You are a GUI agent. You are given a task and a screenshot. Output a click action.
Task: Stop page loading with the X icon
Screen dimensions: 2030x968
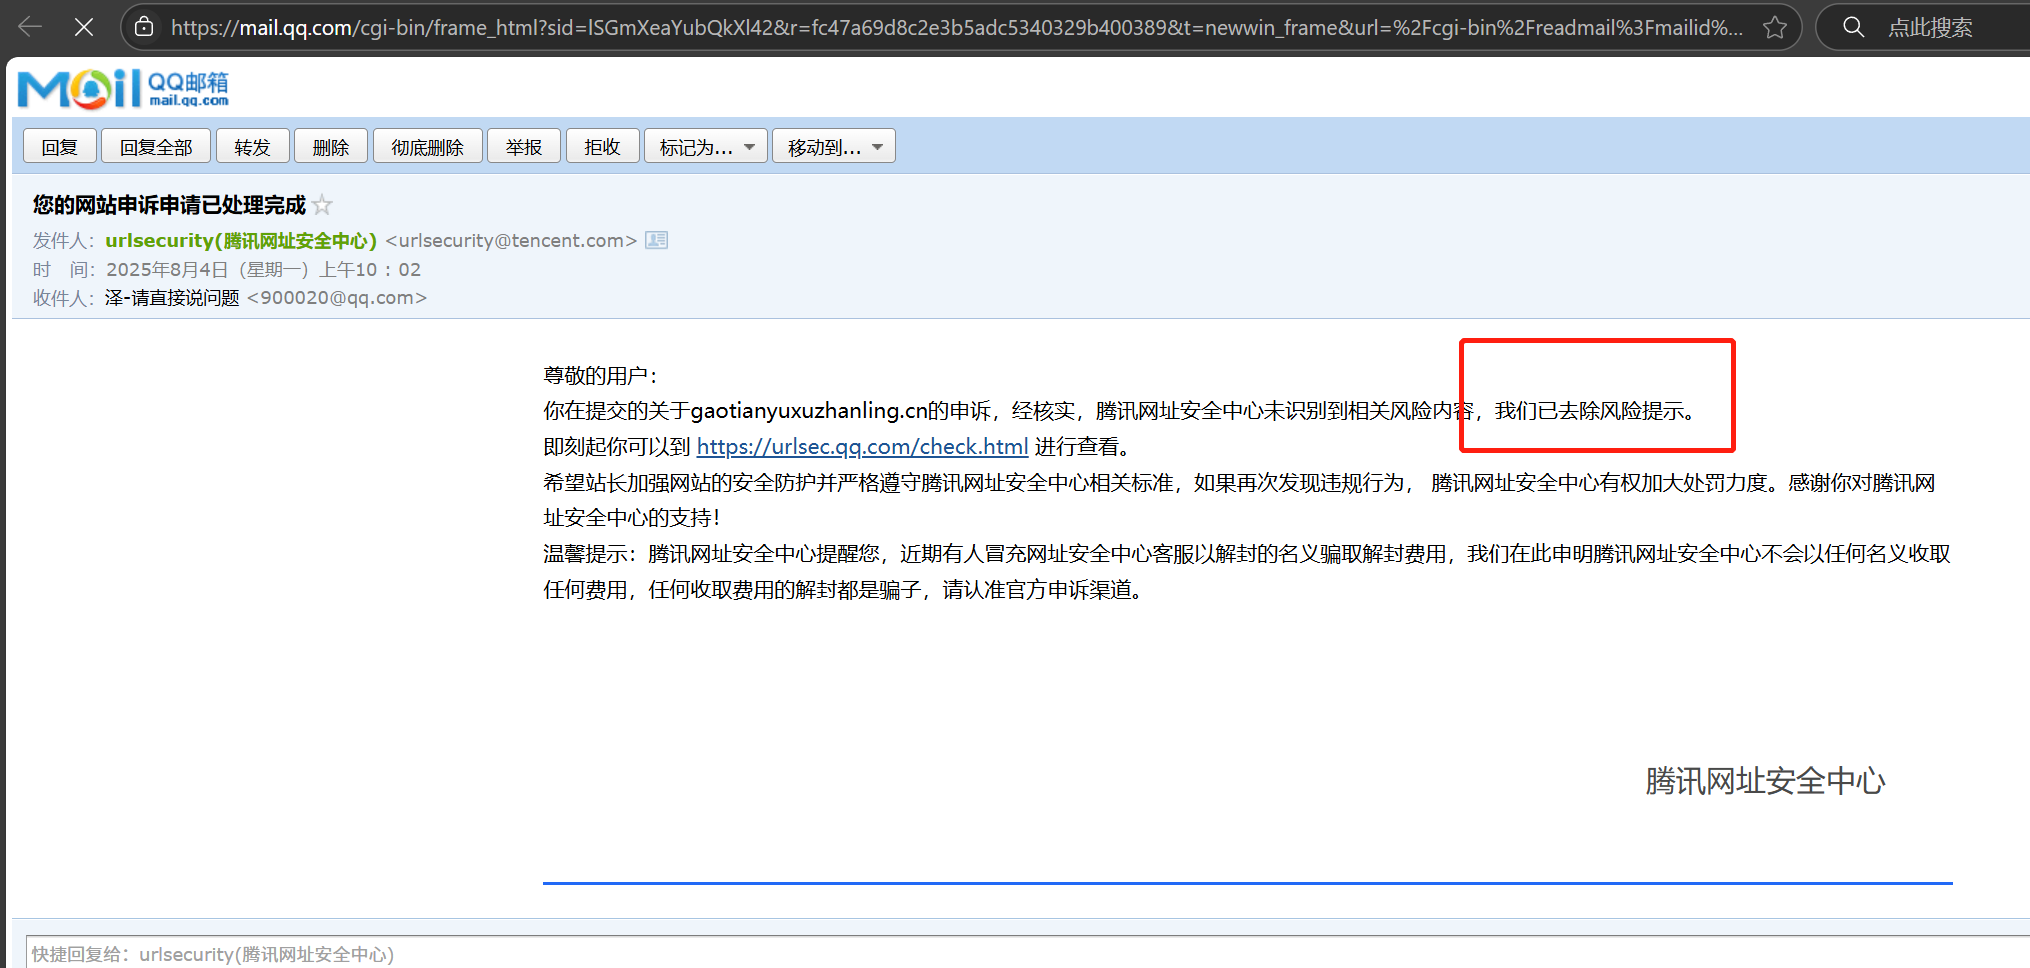(84, 27)
